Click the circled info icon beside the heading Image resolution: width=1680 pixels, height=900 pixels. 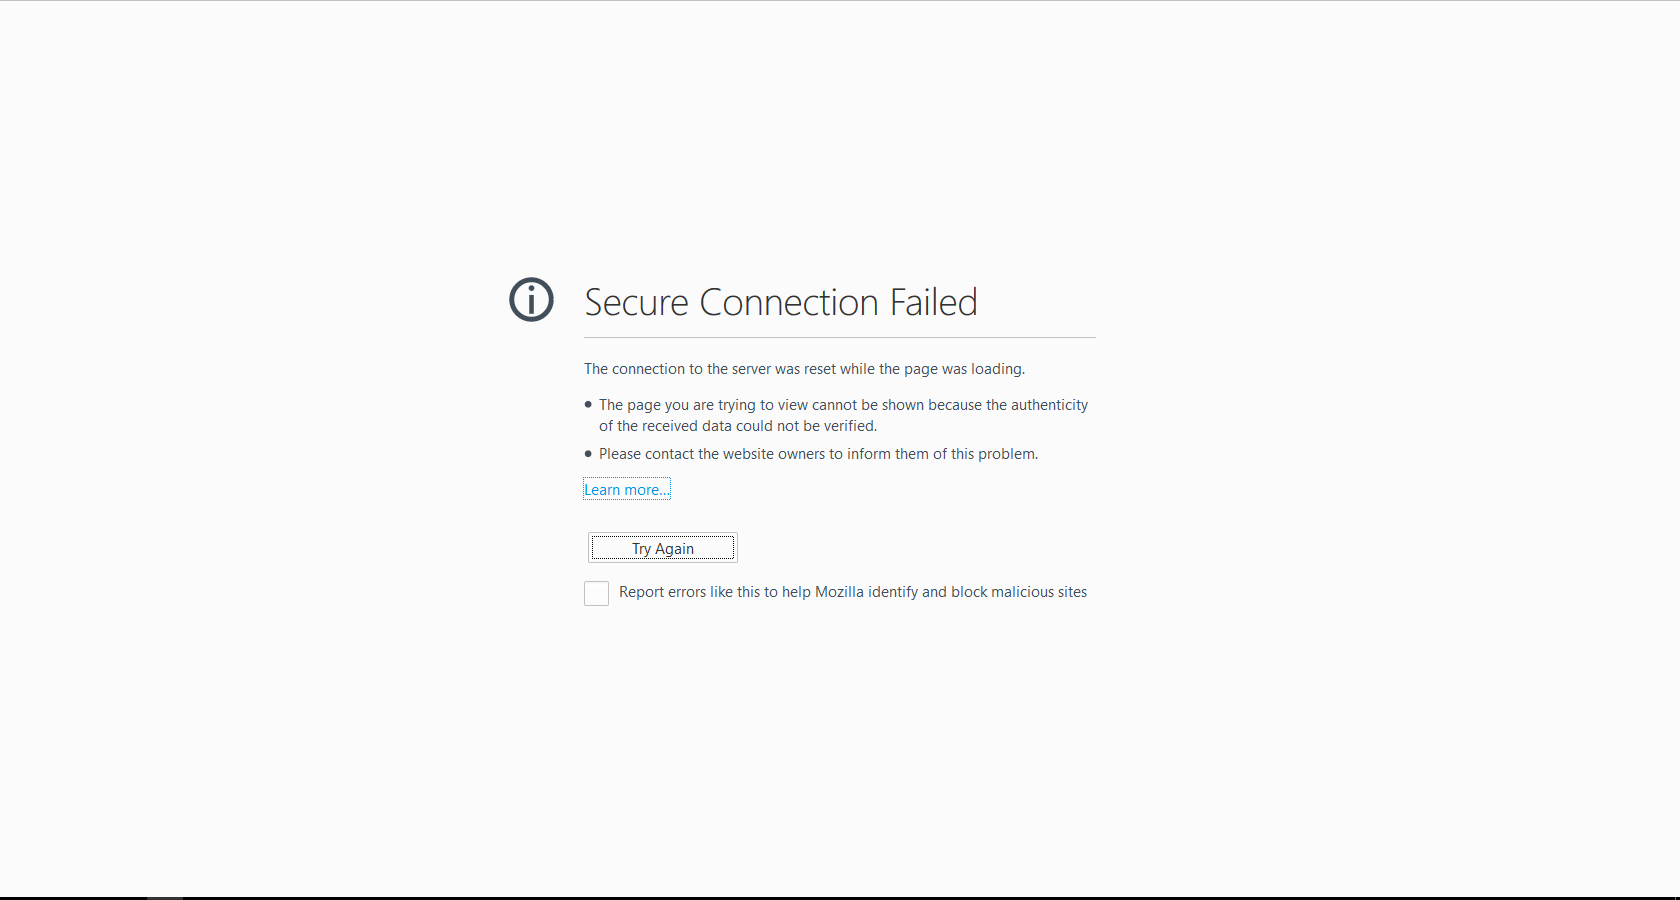[531, 300]
